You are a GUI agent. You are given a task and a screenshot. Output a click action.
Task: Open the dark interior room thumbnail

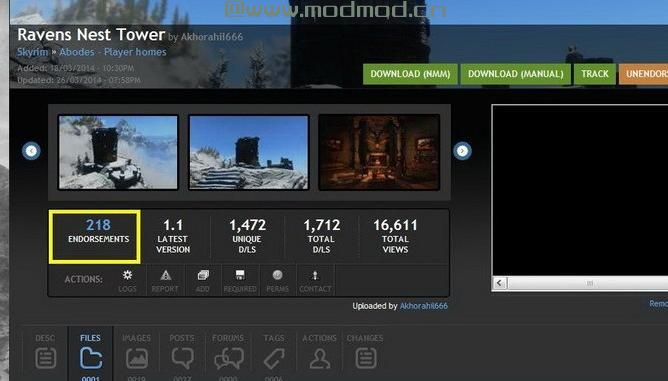click(x=379, y=152)
